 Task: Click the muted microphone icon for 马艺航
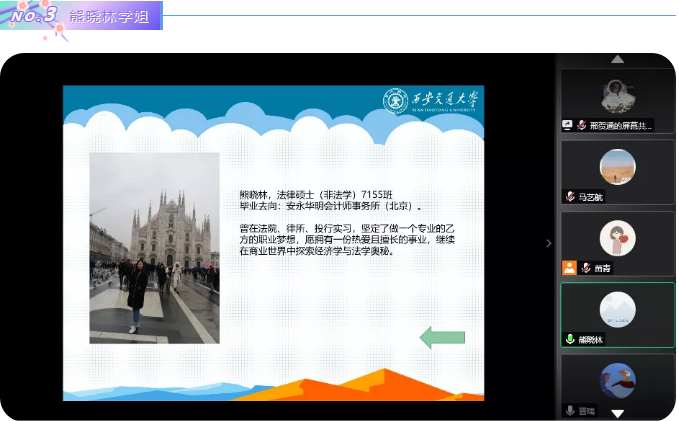(x=570, y=197)
